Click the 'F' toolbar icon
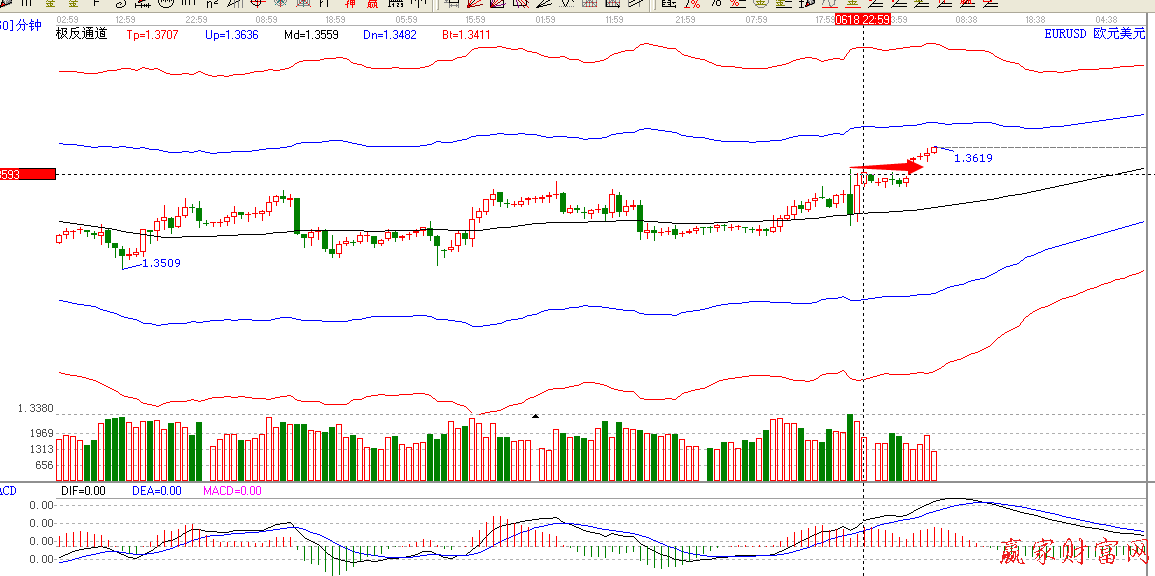 pos(97,4)
